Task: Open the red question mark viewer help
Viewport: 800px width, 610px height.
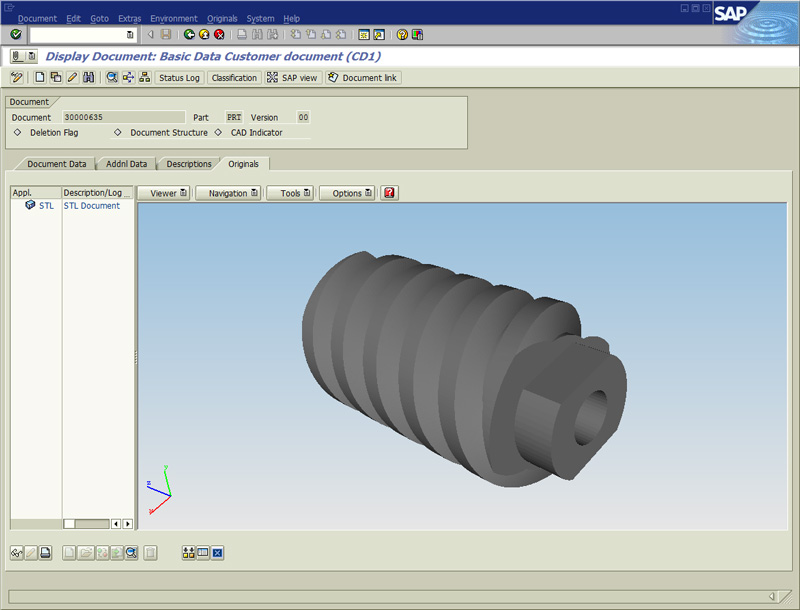Action: [x=390, y=193]
